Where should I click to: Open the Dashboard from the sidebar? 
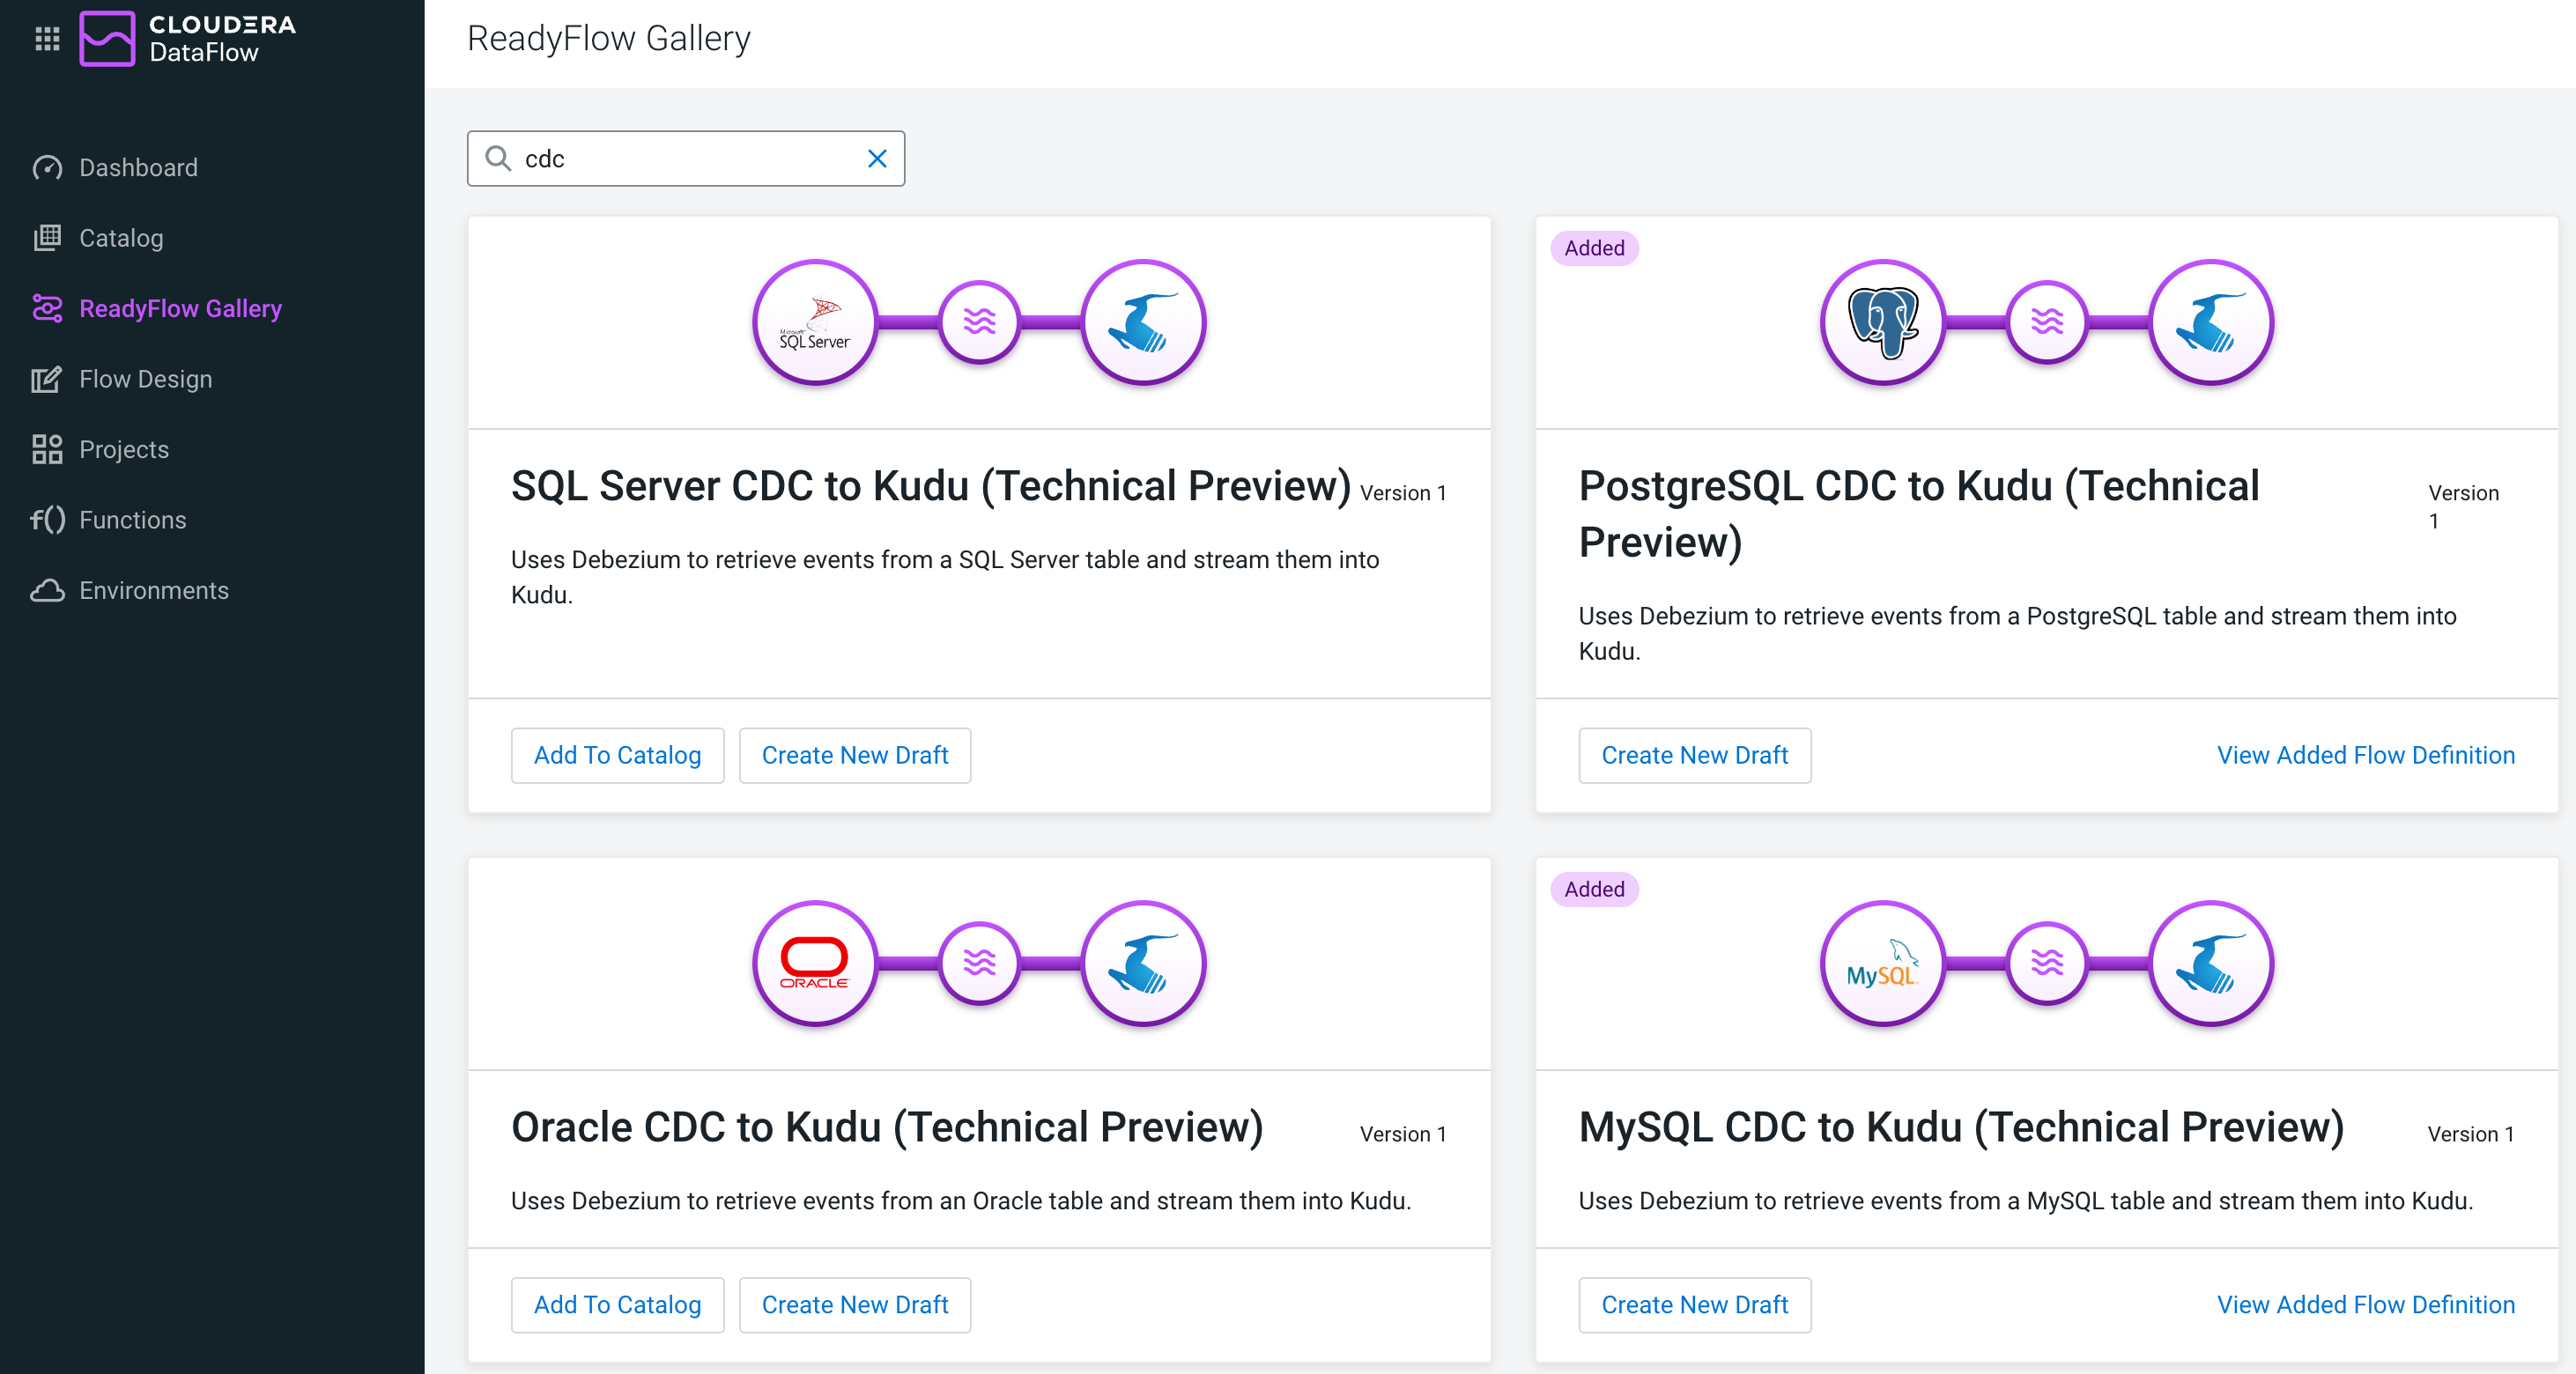[x=137, y=167]
